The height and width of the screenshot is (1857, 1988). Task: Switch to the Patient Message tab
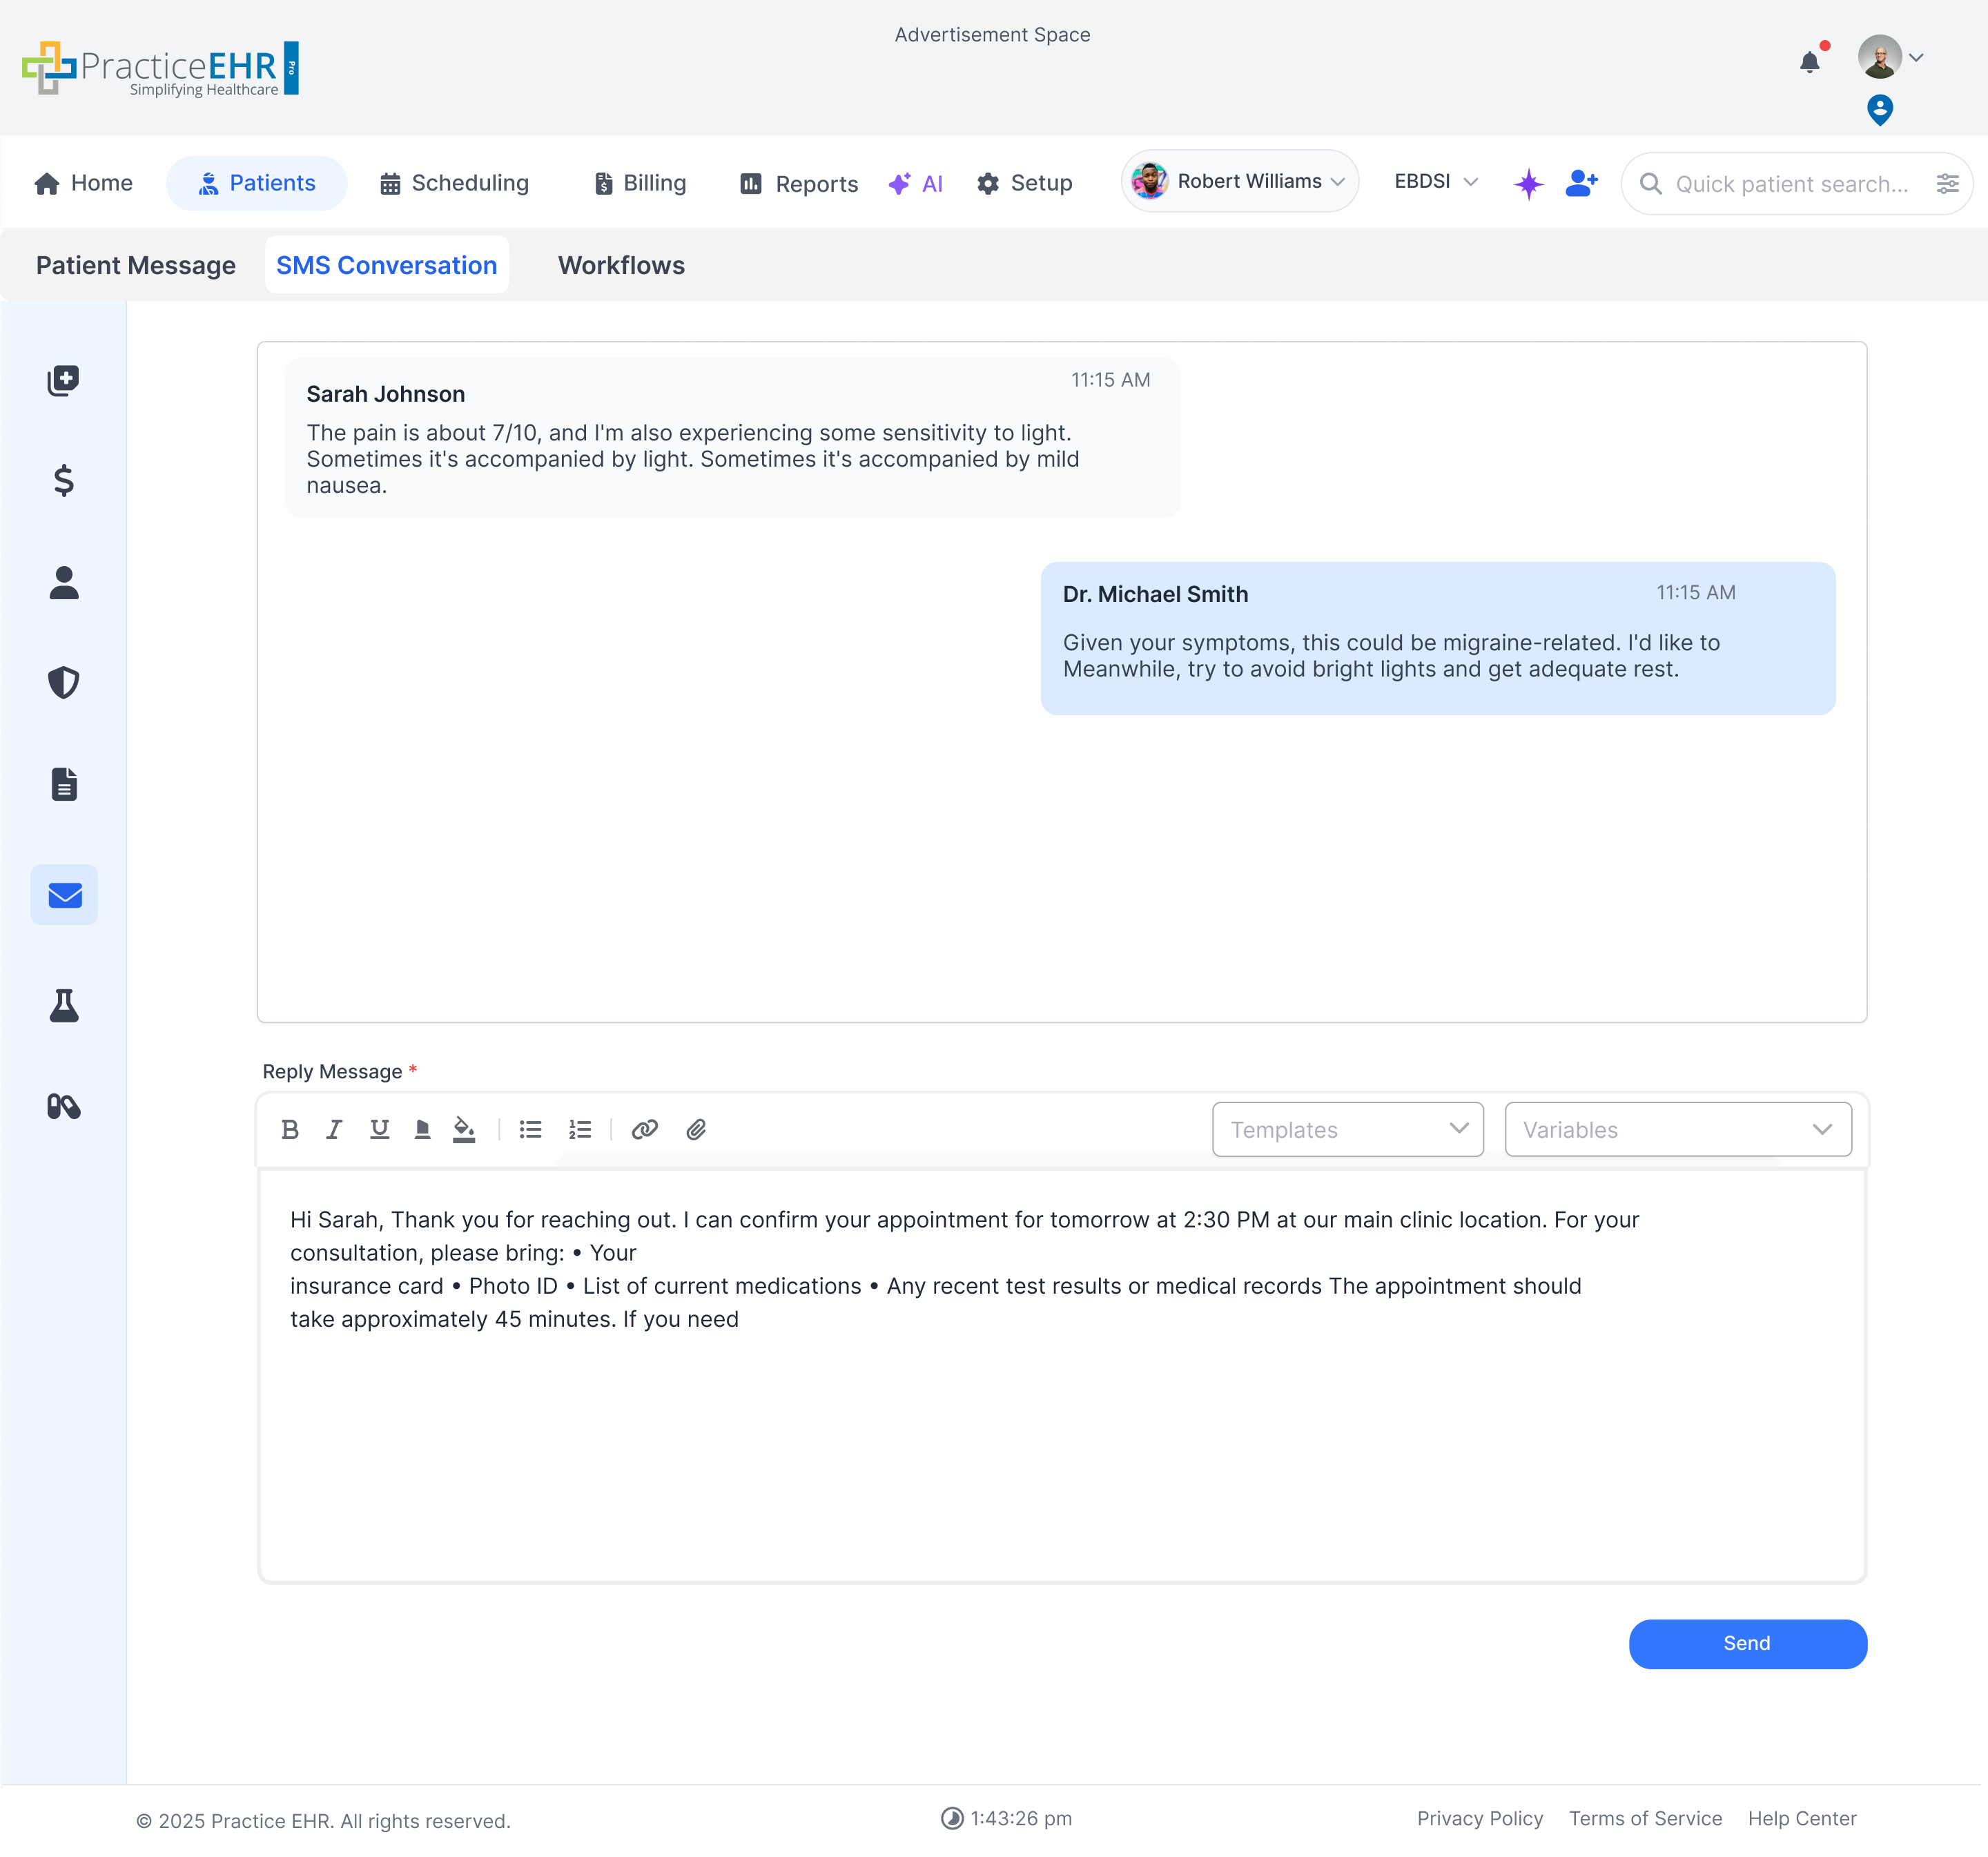[136, 265]
